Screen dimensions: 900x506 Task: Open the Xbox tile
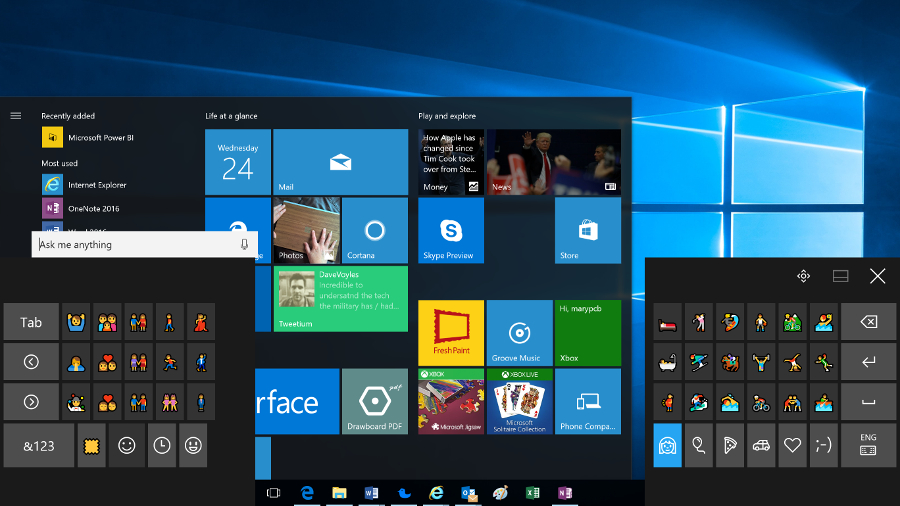588,333
